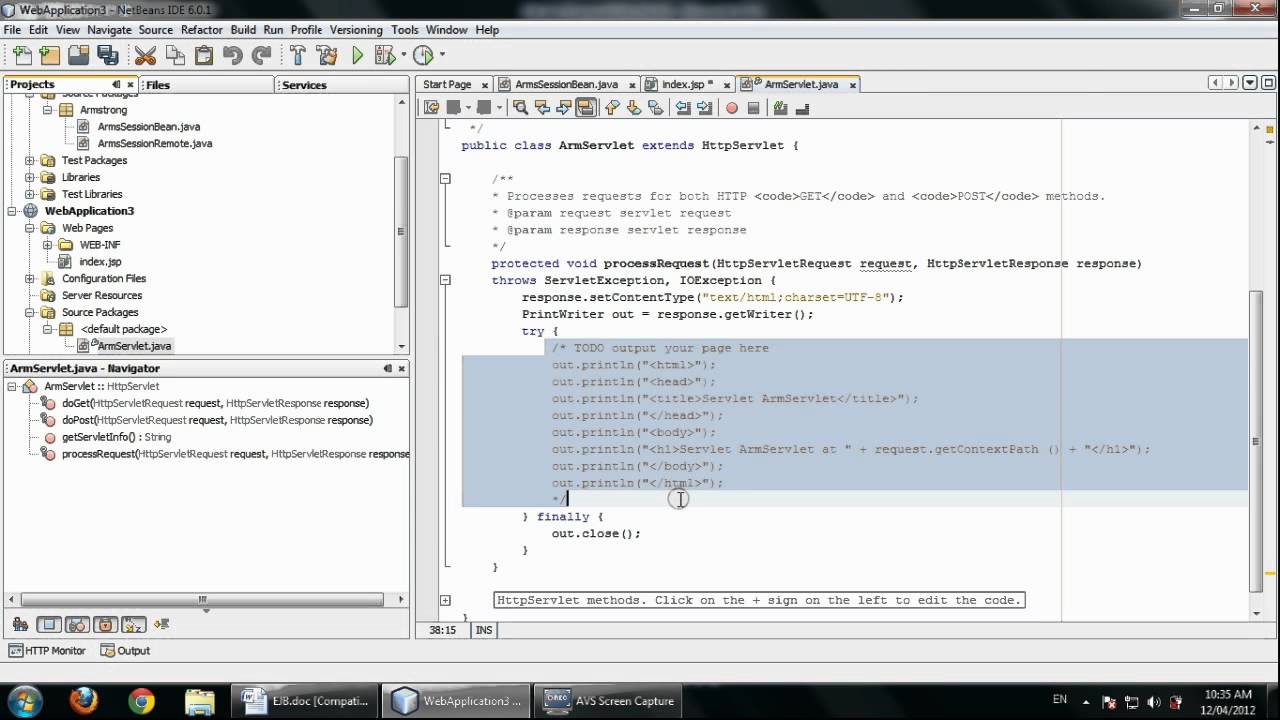Click the Open Project toolbar icon
The width and height of the screenshot is (1280, 720).
coord(78,55)
